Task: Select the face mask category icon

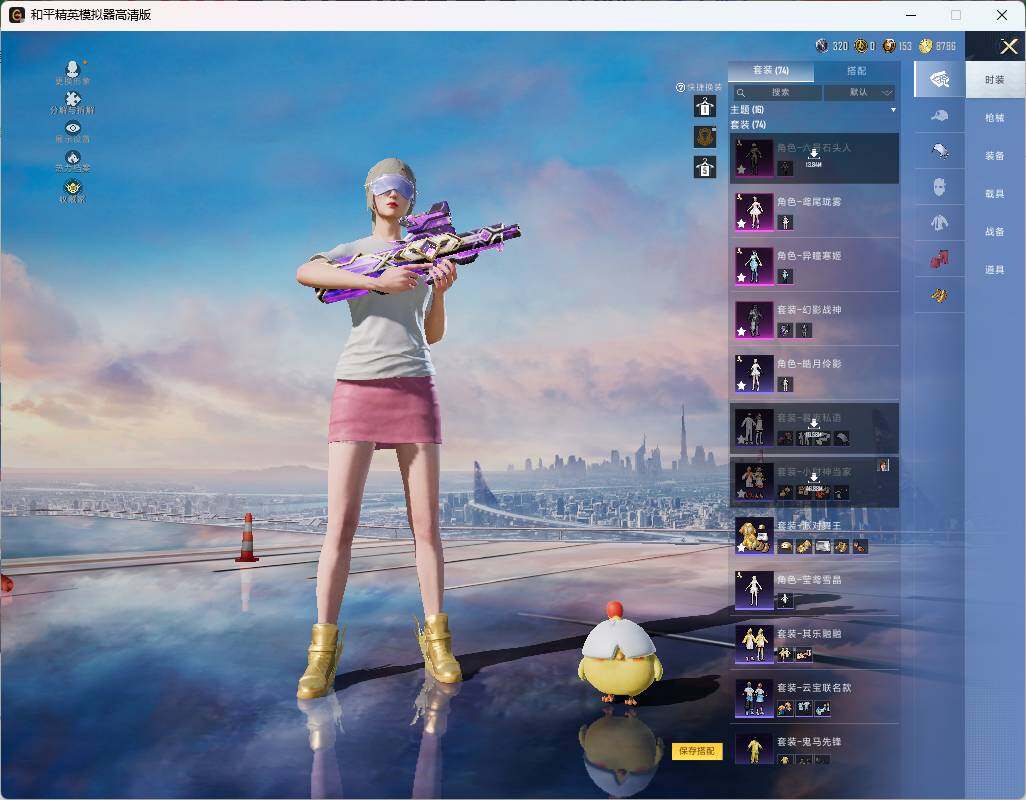Action: pos(940,187)
